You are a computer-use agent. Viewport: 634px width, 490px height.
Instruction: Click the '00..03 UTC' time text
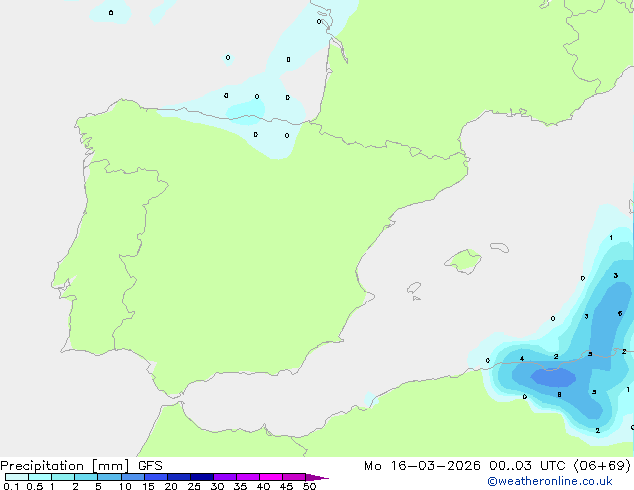(x=527, y=466)
